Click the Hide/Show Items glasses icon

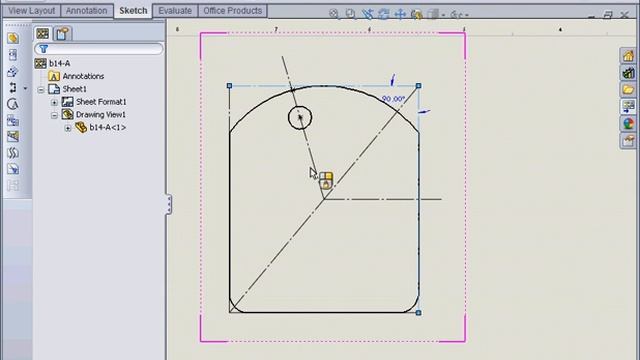pos(456,15)
